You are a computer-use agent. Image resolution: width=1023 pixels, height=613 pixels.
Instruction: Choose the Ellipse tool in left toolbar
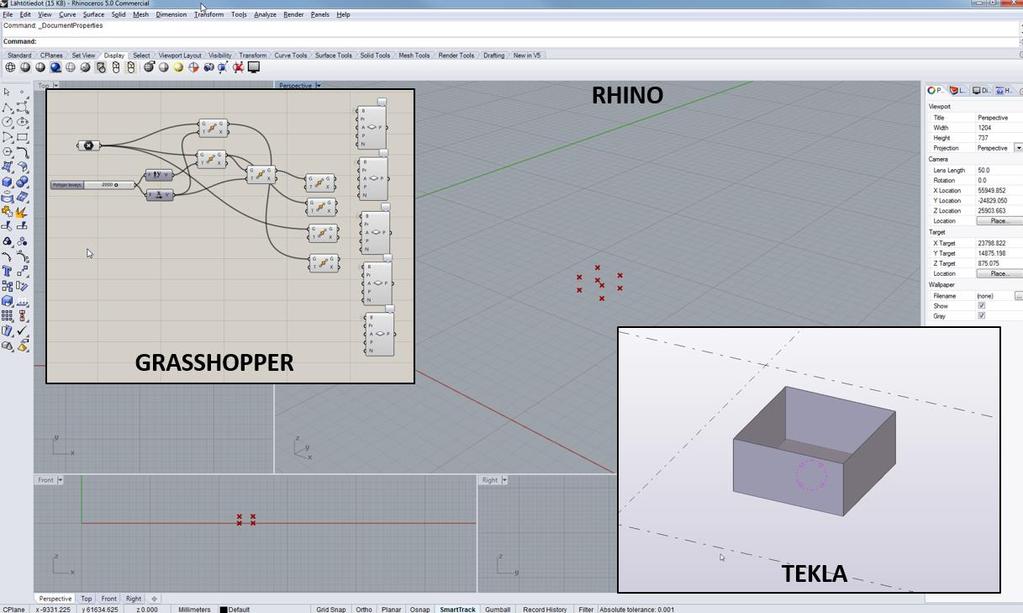(22, 122)
